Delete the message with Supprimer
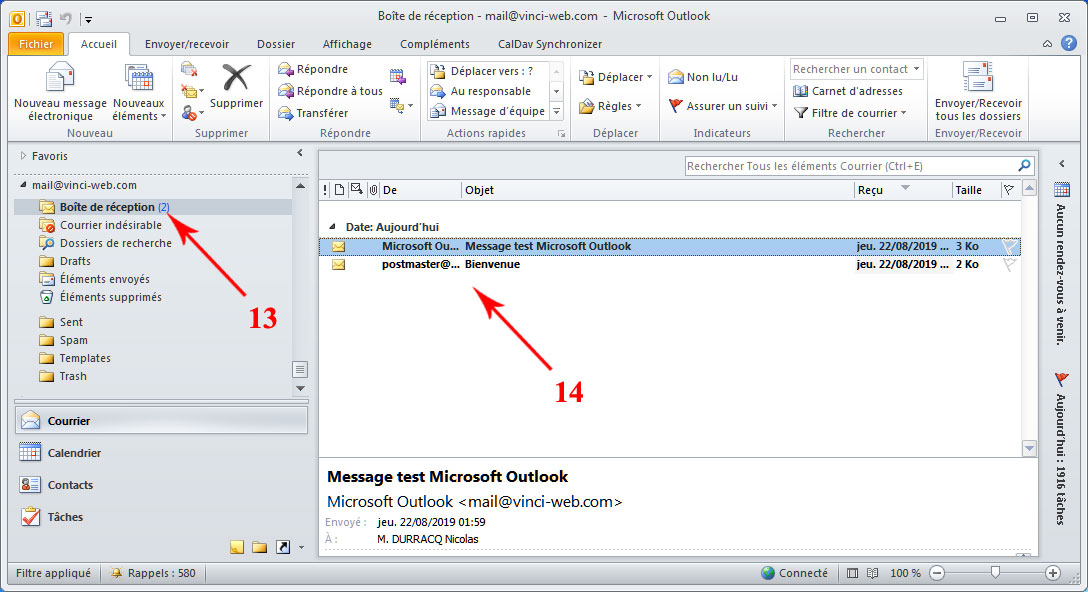This screenshot has height=592, width=1088. click(236, 86)
